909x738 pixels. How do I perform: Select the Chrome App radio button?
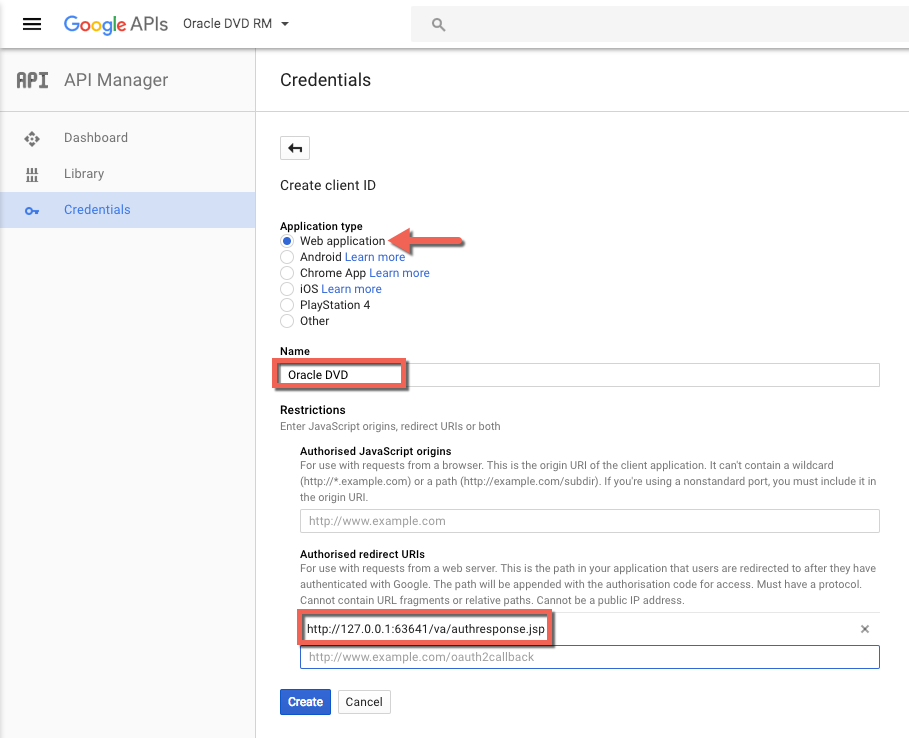(287, 273)
